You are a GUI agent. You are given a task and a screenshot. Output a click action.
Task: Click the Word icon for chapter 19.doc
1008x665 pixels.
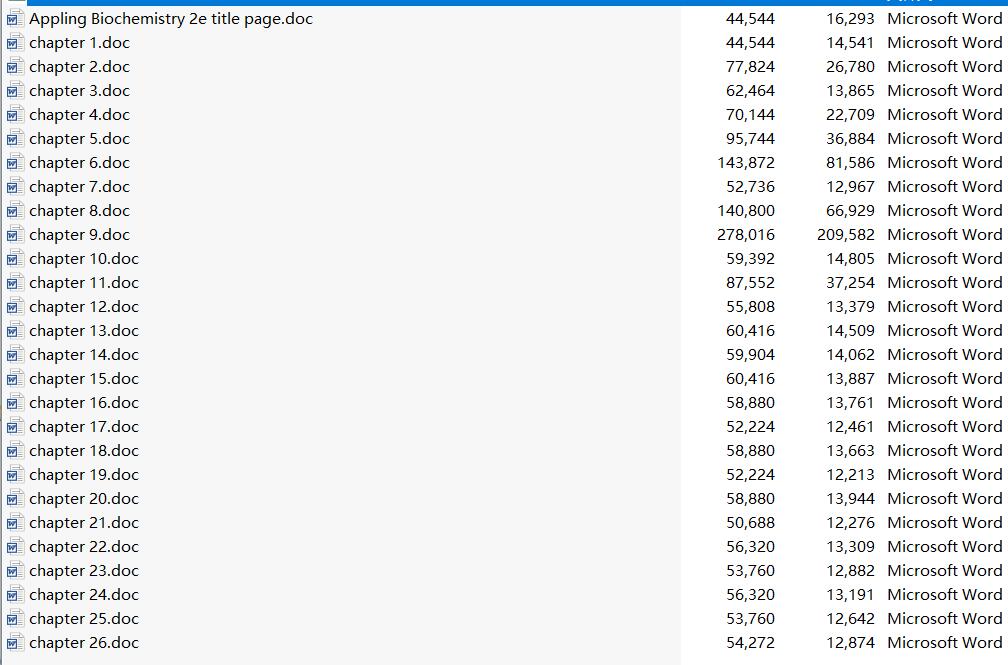coord(15,475)
